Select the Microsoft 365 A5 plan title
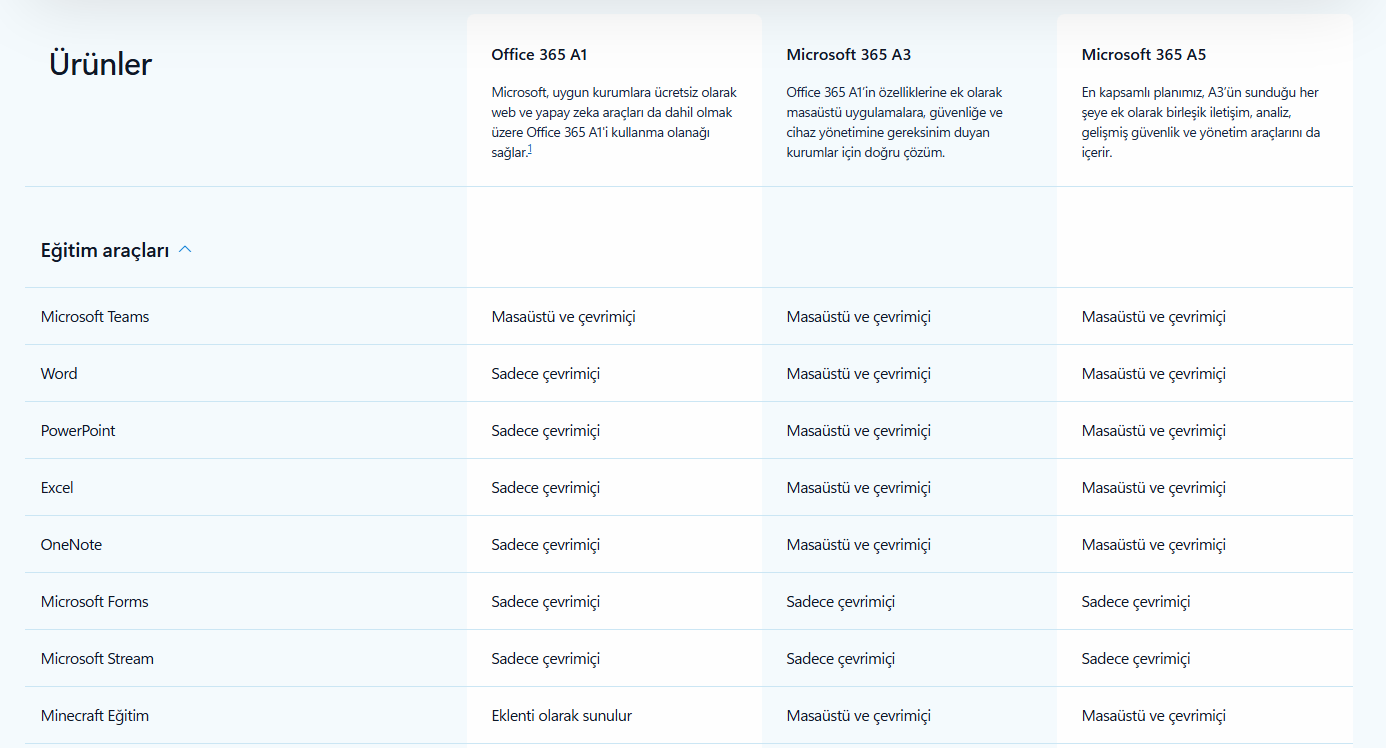Viewport: 1386px width, 748px height. coord(1144,55)
